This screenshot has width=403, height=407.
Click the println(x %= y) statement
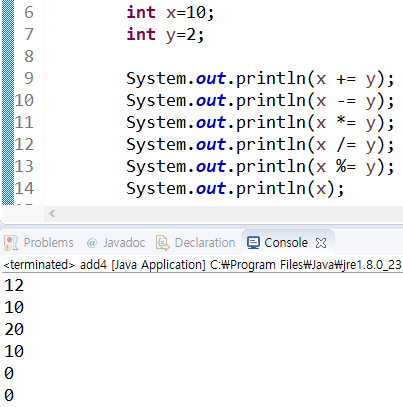click(x=260, y=167)
